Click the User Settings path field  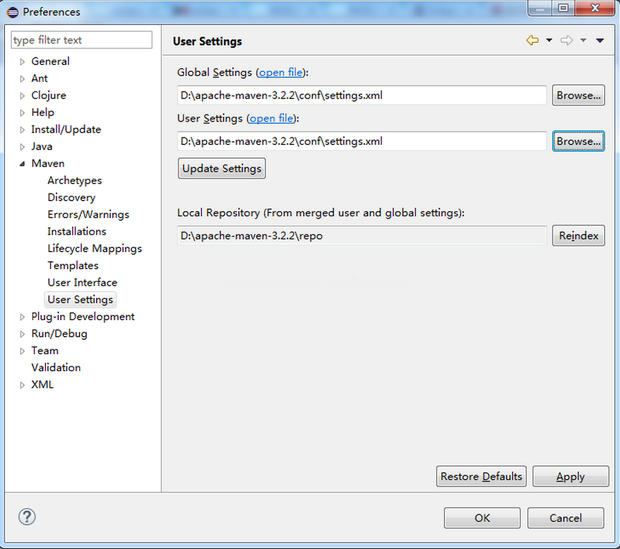tap(361, 142)
